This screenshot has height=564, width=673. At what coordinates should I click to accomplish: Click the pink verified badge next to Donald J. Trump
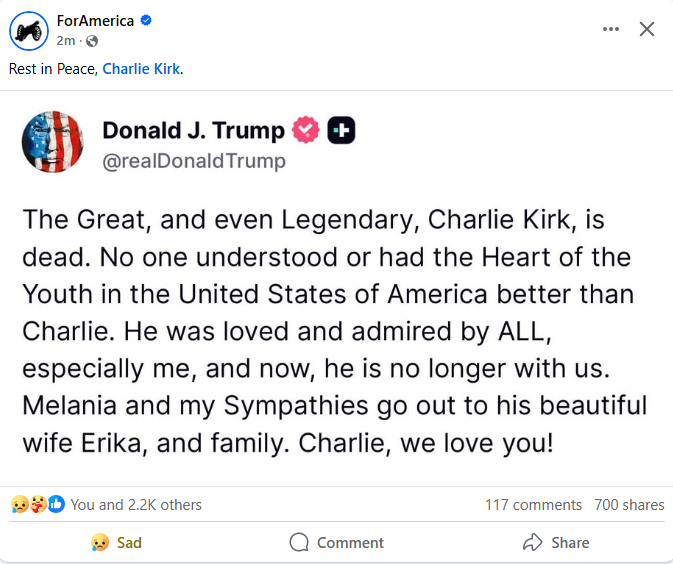coord(306,130)
